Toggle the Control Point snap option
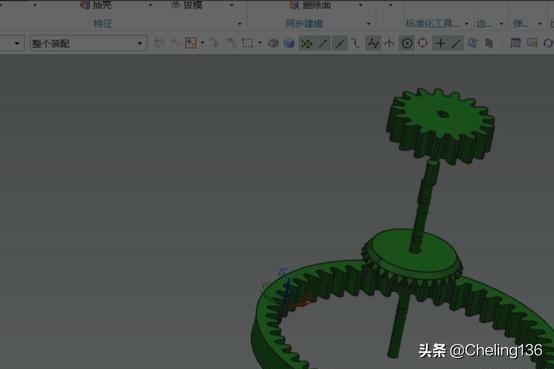 [373, 43]
